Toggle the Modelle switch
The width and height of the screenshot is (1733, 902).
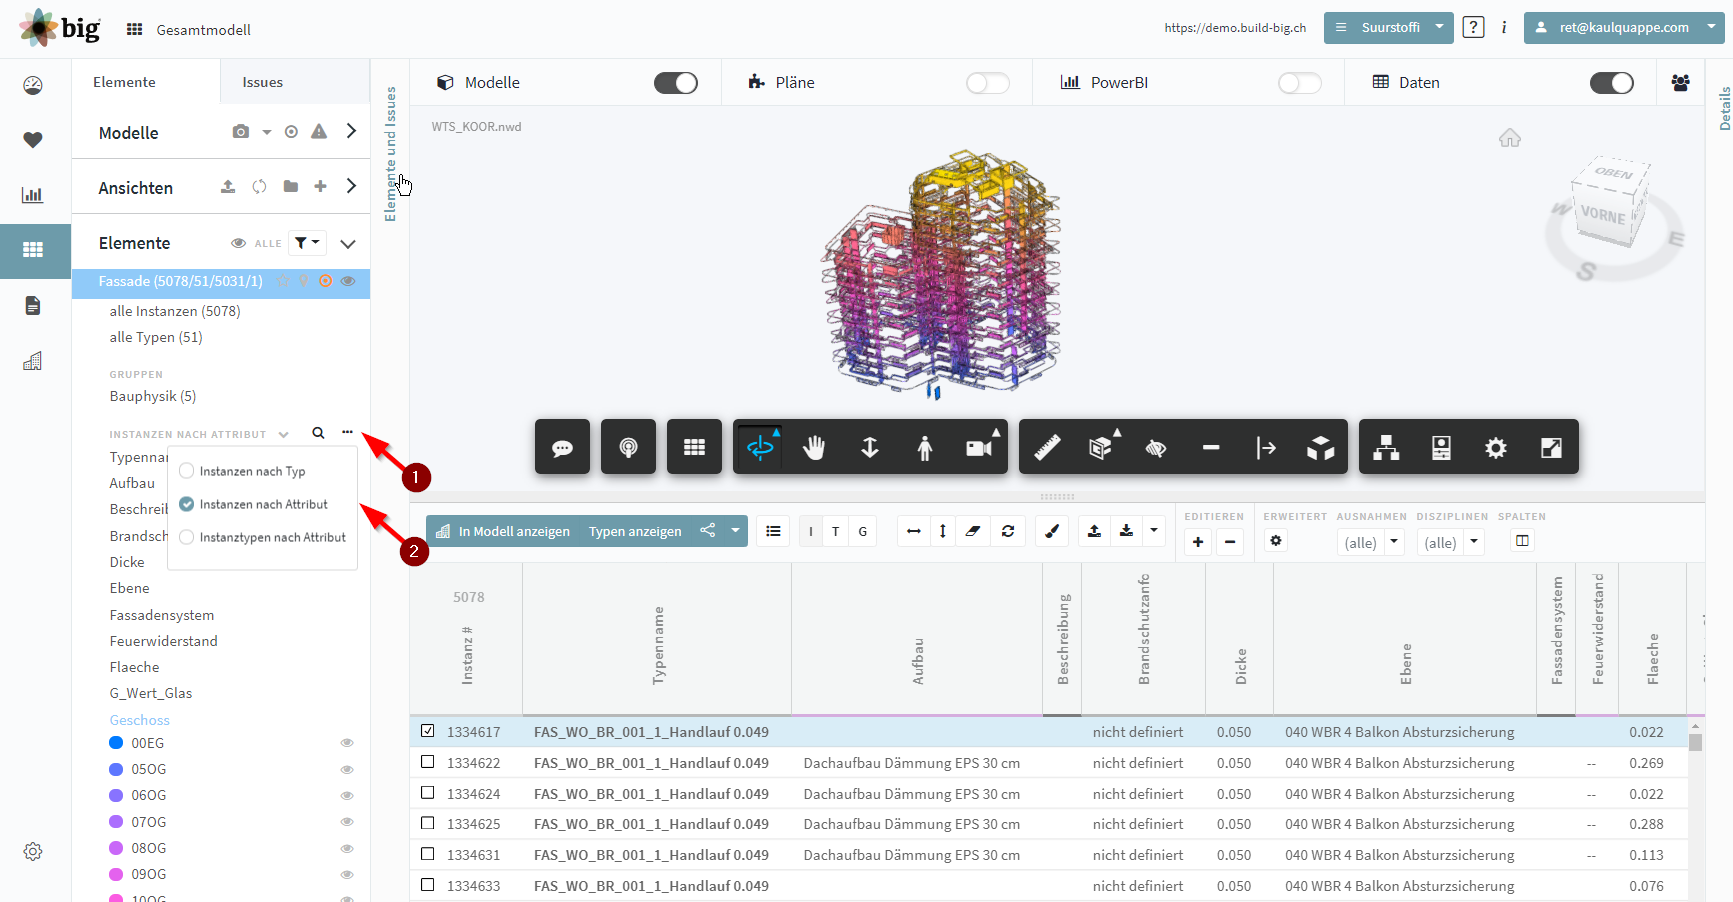pyautogui.click(x=676, y=83)
